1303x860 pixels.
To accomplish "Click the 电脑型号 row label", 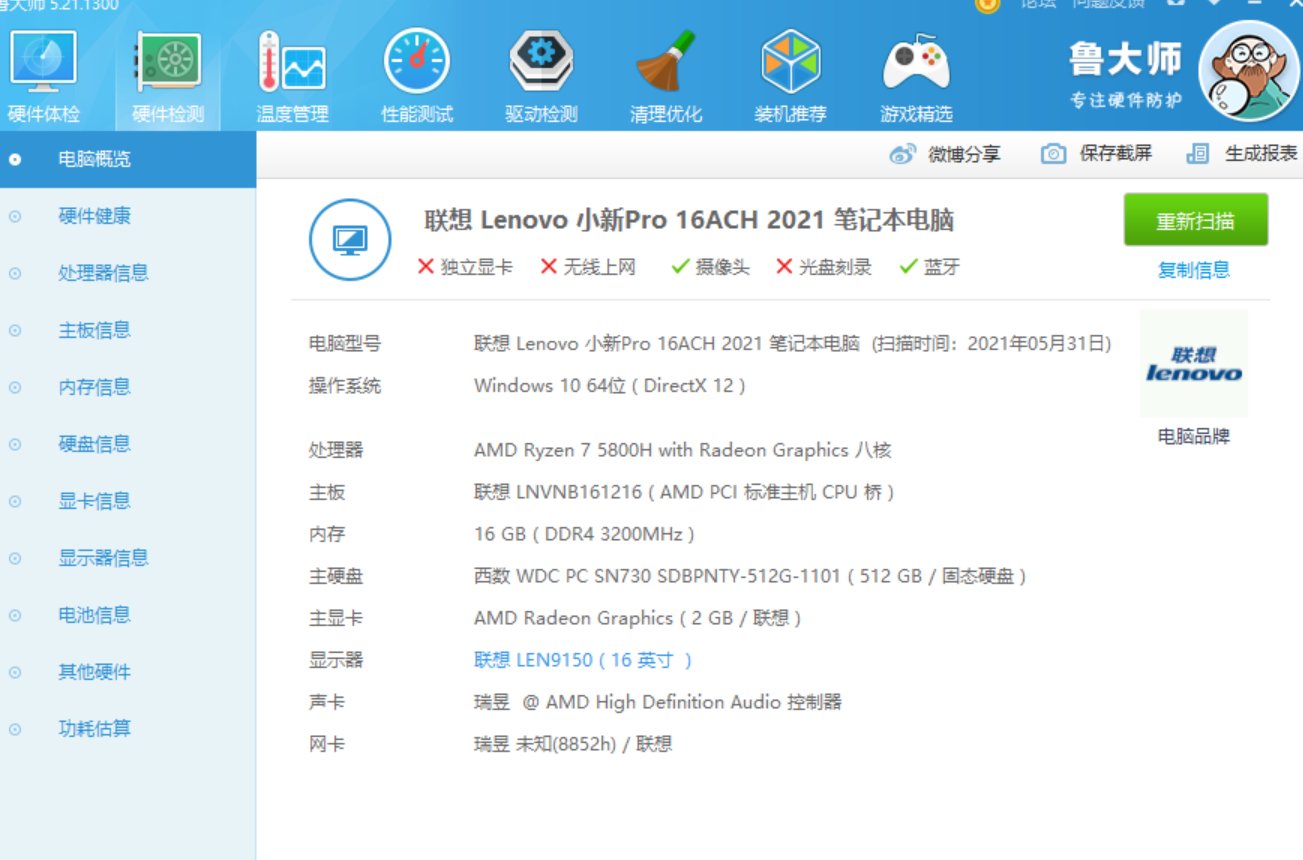I will (x=345, y=343).
